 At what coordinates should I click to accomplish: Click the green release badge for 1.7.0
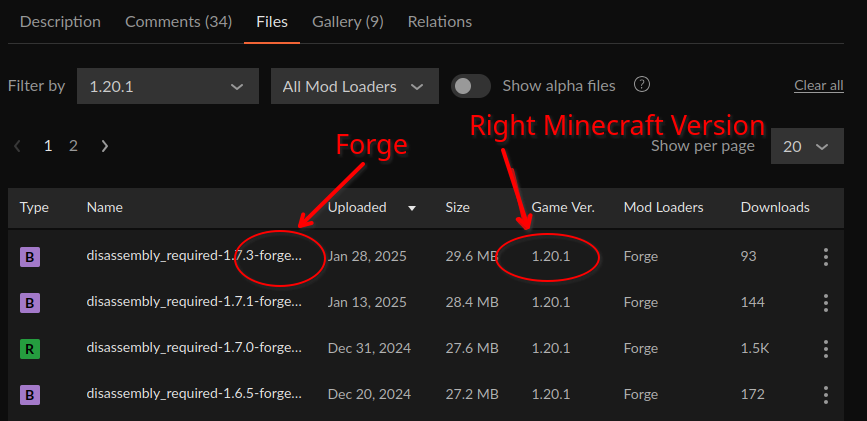pyautogui.click(x=30, y=349)
